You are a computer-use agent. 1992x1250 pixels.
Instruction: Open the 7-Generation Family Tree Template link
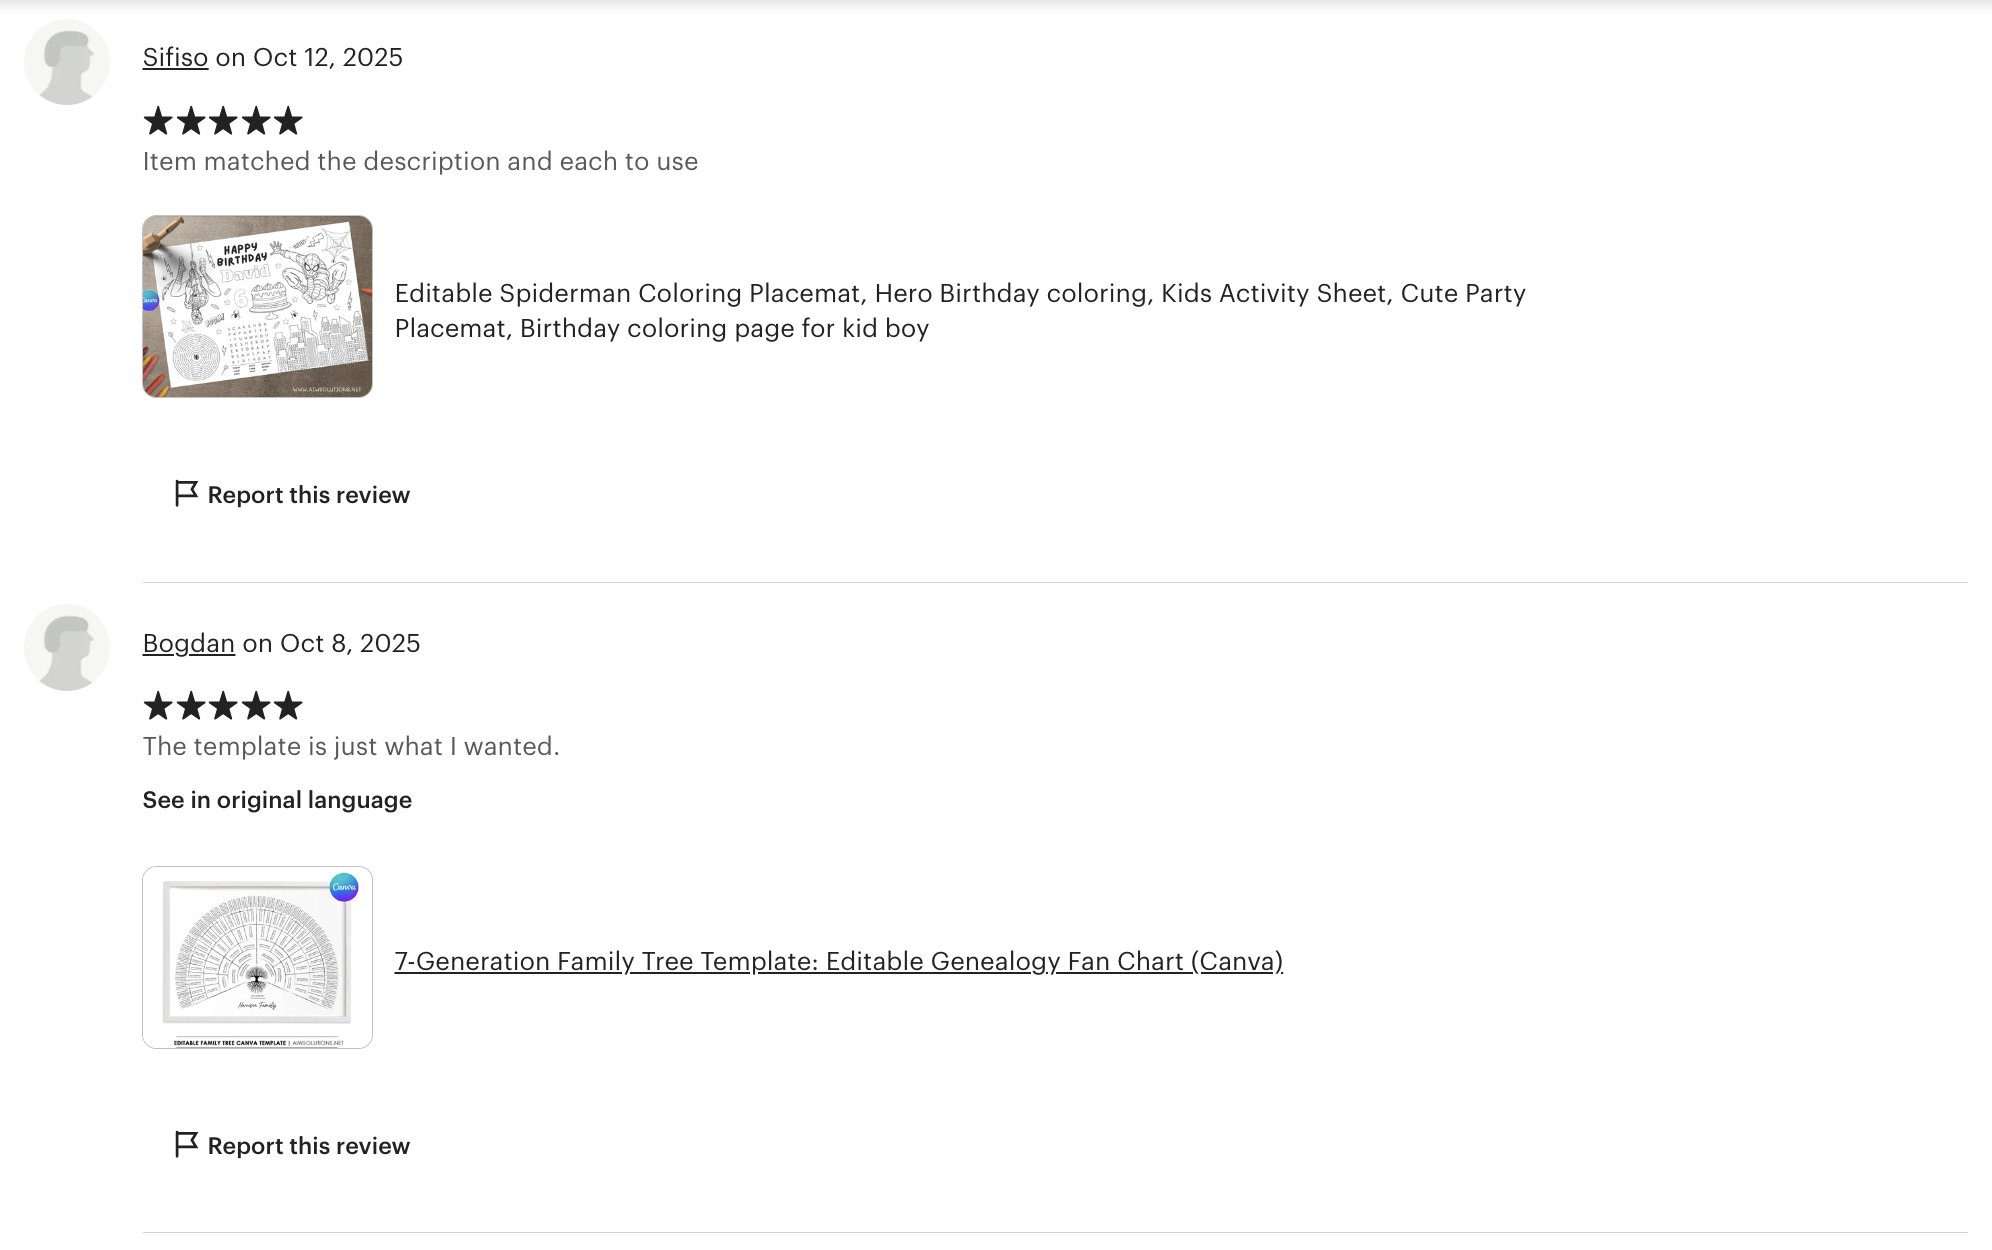point(838,961)
